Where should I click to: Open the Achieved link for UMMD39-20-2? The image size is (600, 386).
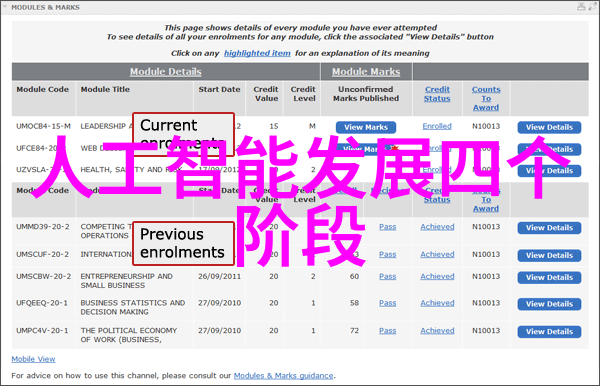[x=437, y=227]
